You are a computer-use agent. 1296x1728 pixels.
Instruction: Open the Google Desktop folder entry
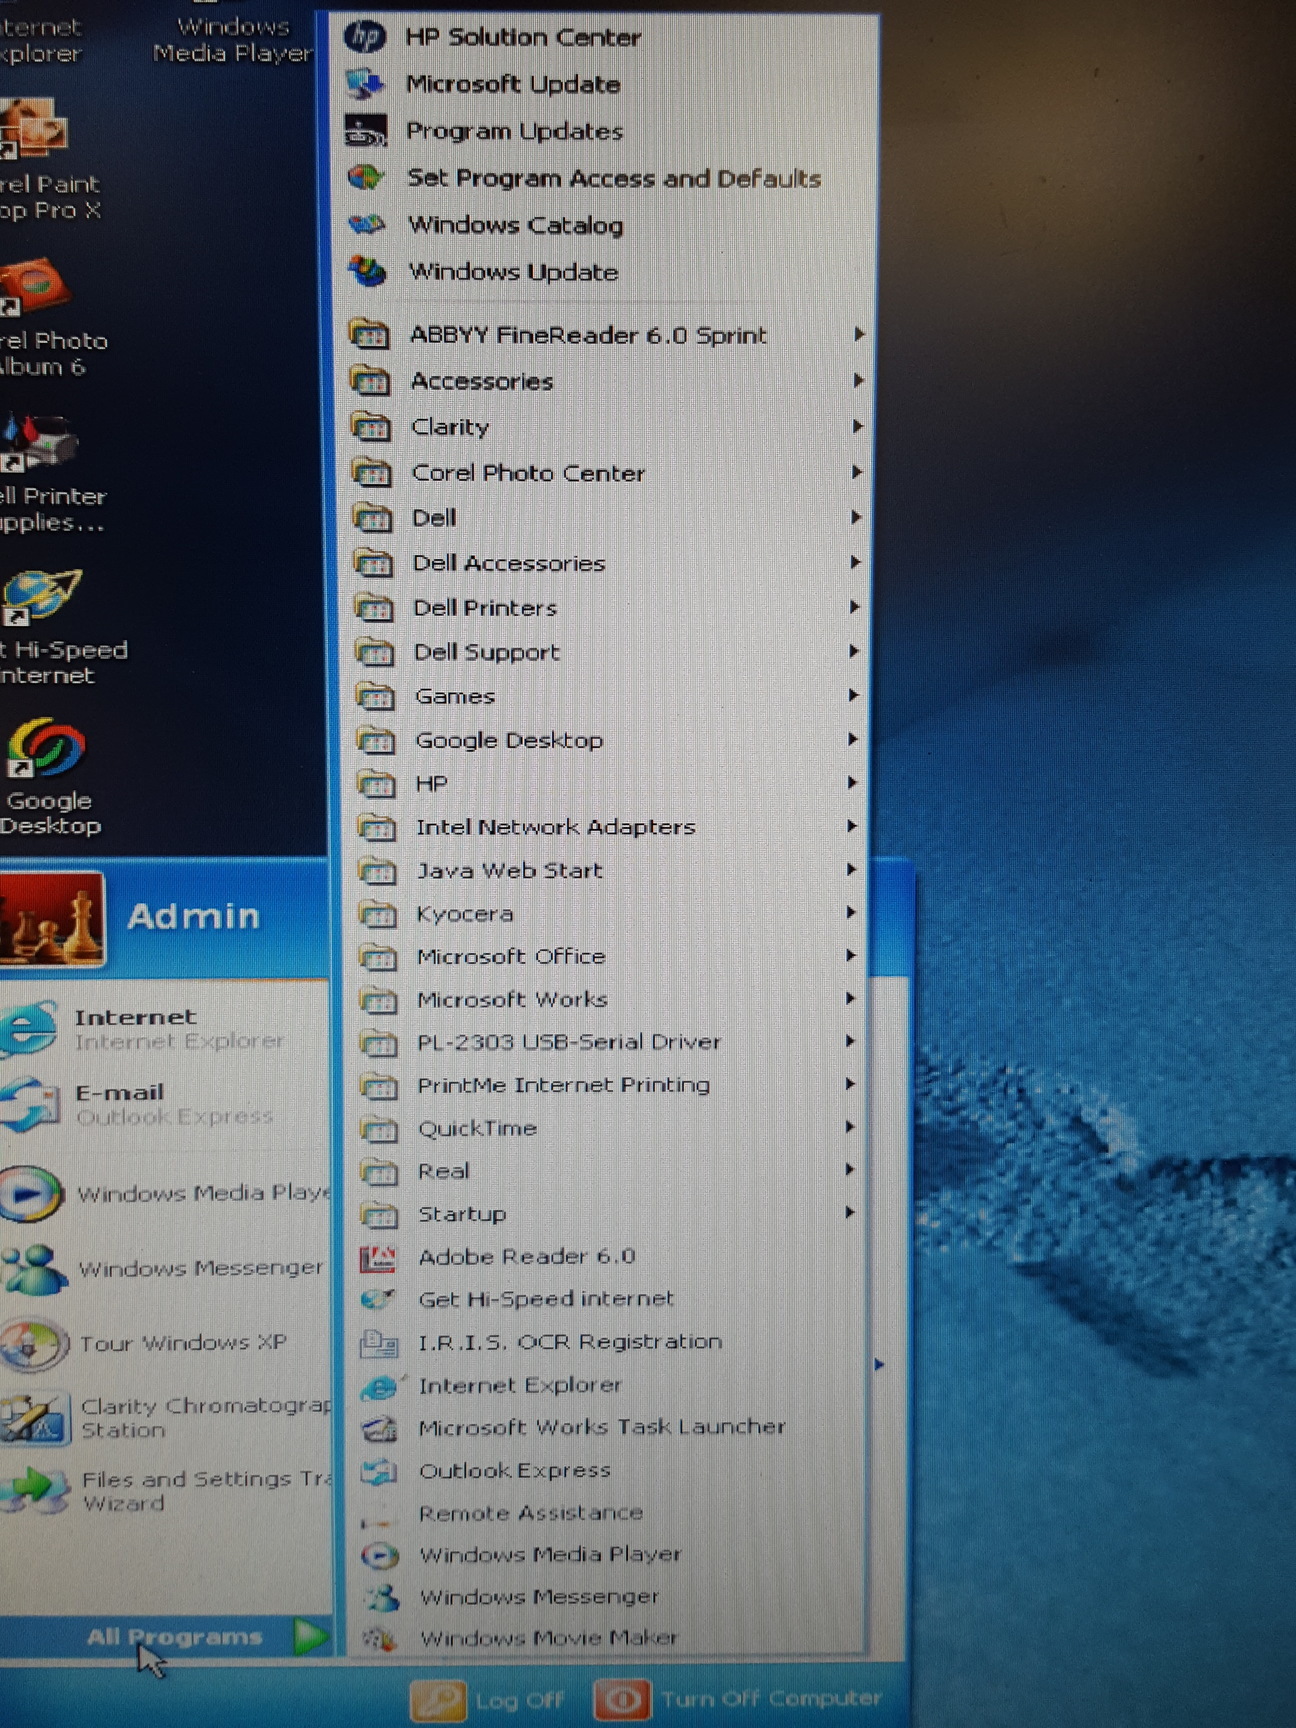608,740
